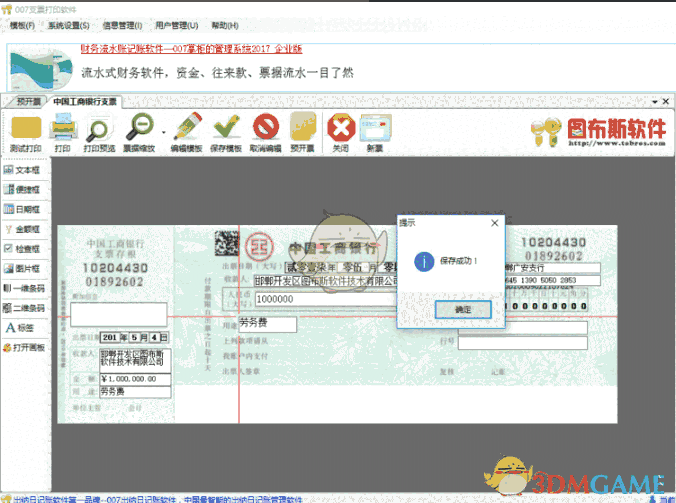Click the advertisement banner thumbnail image
The height and width of the screenshot is (503, 676).
[x=41, y=68]
